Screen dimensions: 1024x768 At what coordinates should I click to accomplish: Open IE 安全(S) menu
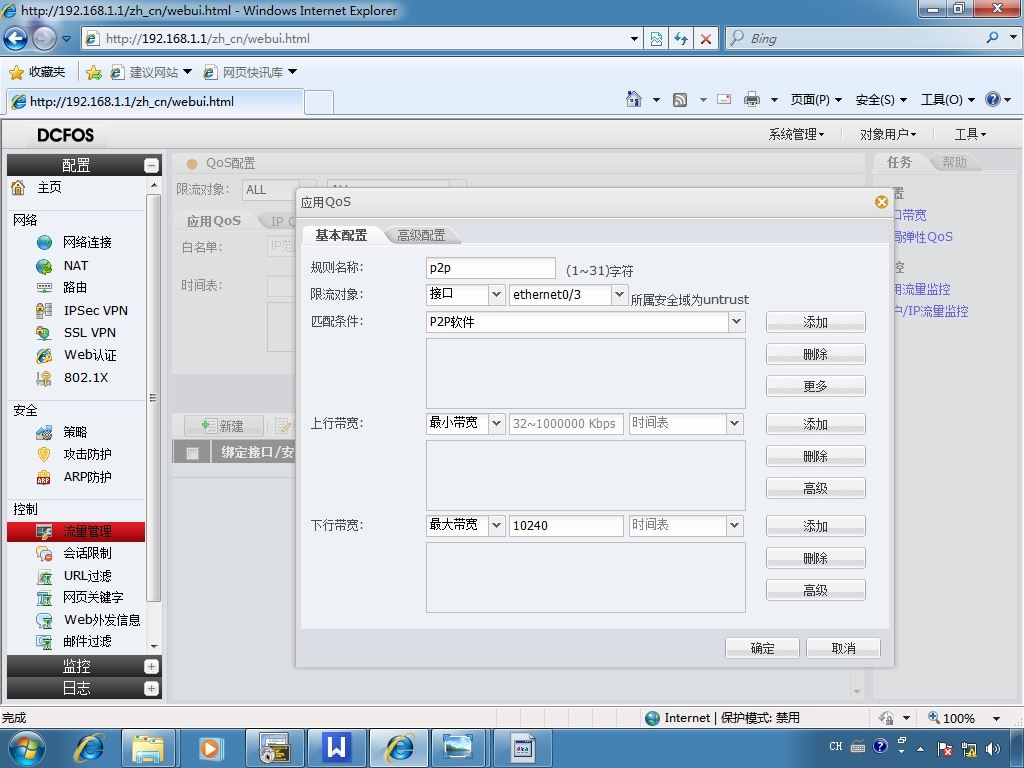click(x=882, y=100)
